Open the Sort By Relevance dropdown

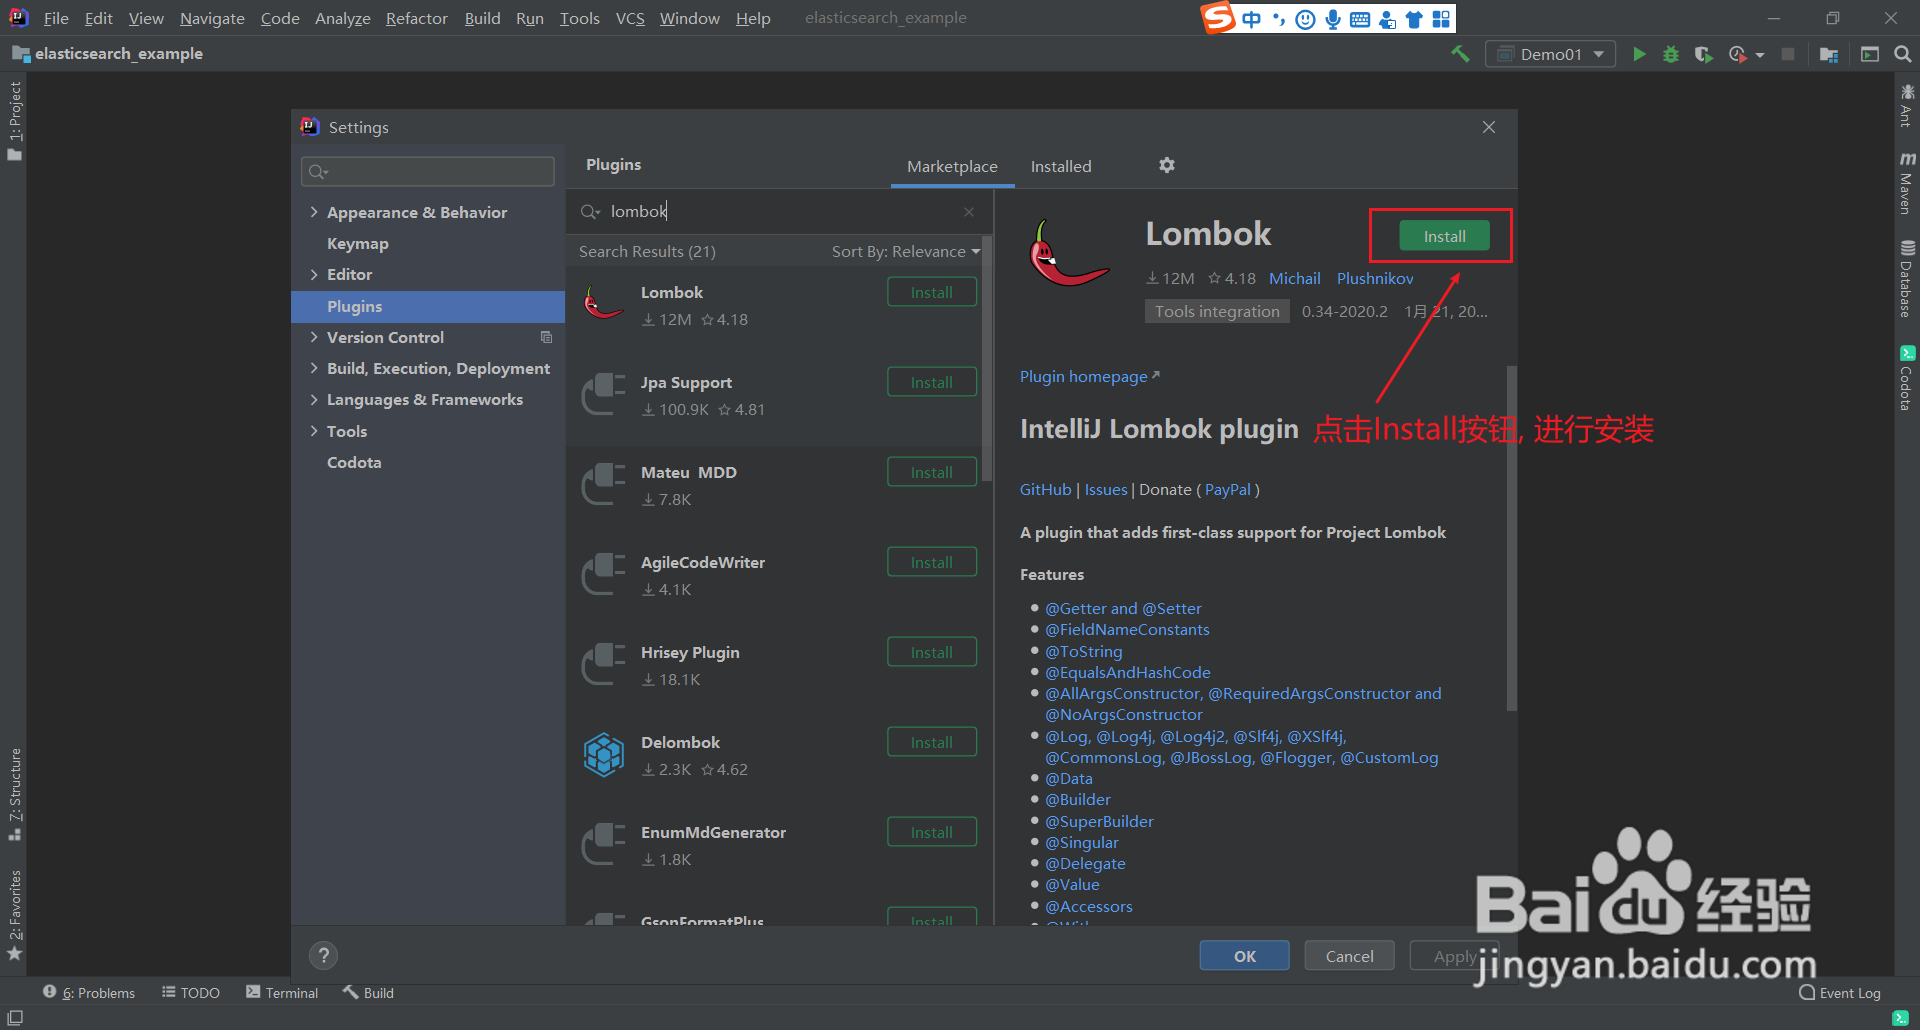pyautogui.click(x=906, y=251)
